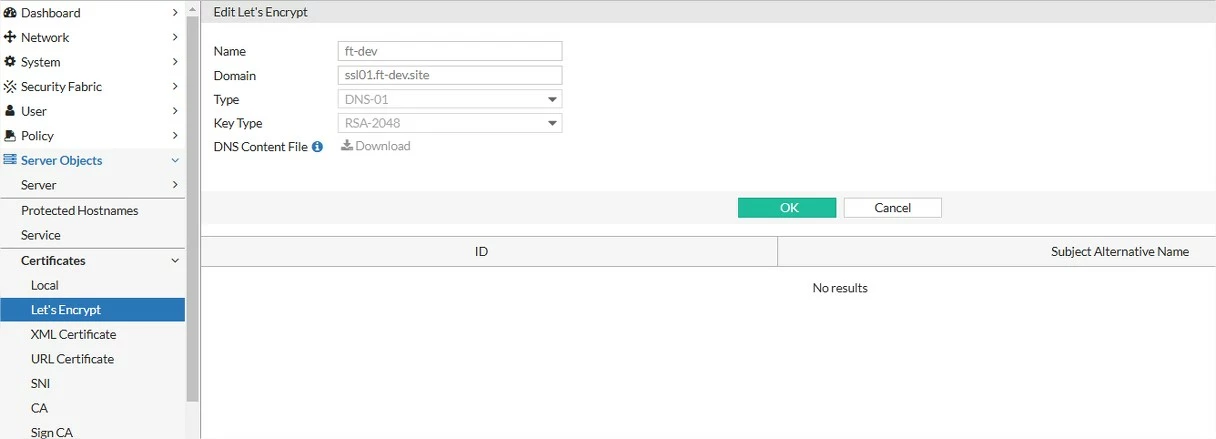Click the User person icon

click(10, 111)
